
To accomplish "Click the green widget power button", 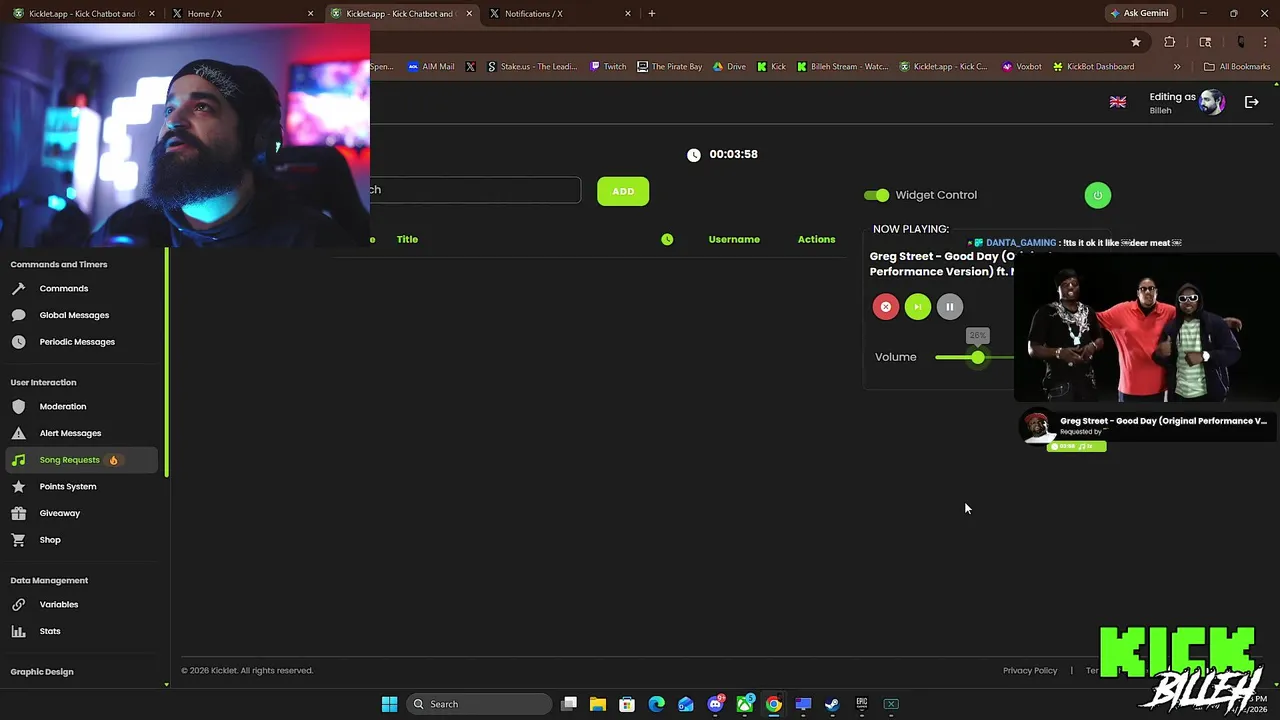I will 1097,195.
